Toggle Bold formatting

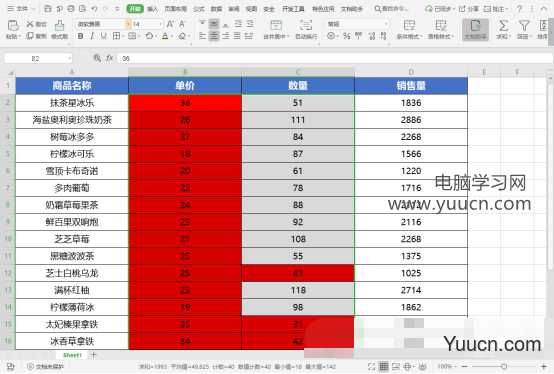pos(81,36)
